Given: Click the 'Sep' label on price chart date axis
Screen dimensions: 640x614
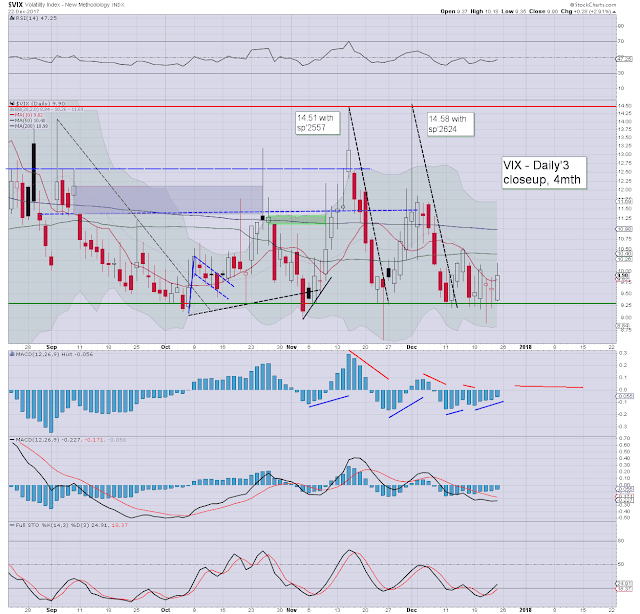Looking at the screenshot, I should pyautogui.click(x=52, y=347).
